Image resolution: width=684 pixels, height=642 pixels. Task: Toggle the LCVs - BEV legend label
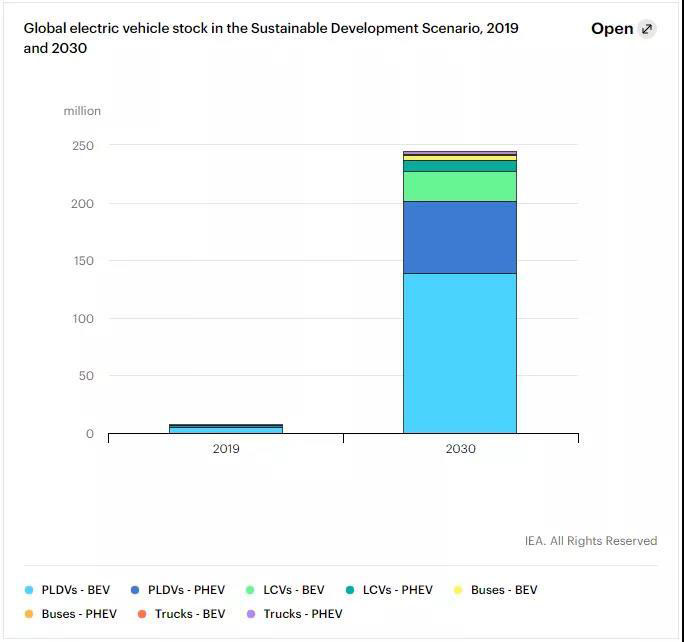click(x=294, y=590)
